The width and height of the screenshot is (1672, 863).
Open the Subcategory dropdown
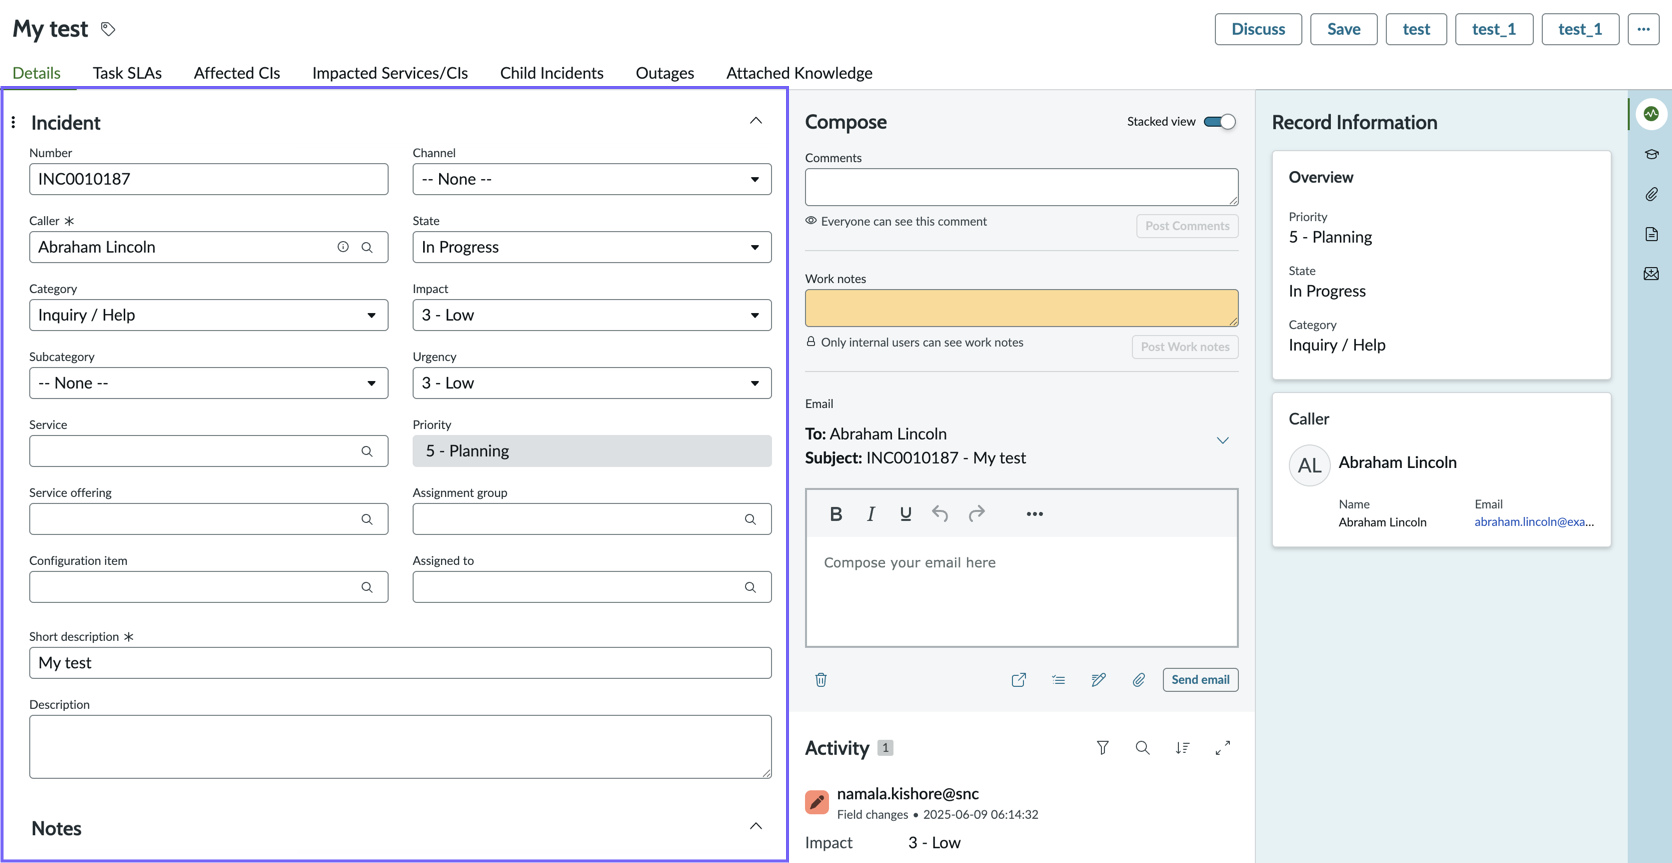(x=209, y=383)
